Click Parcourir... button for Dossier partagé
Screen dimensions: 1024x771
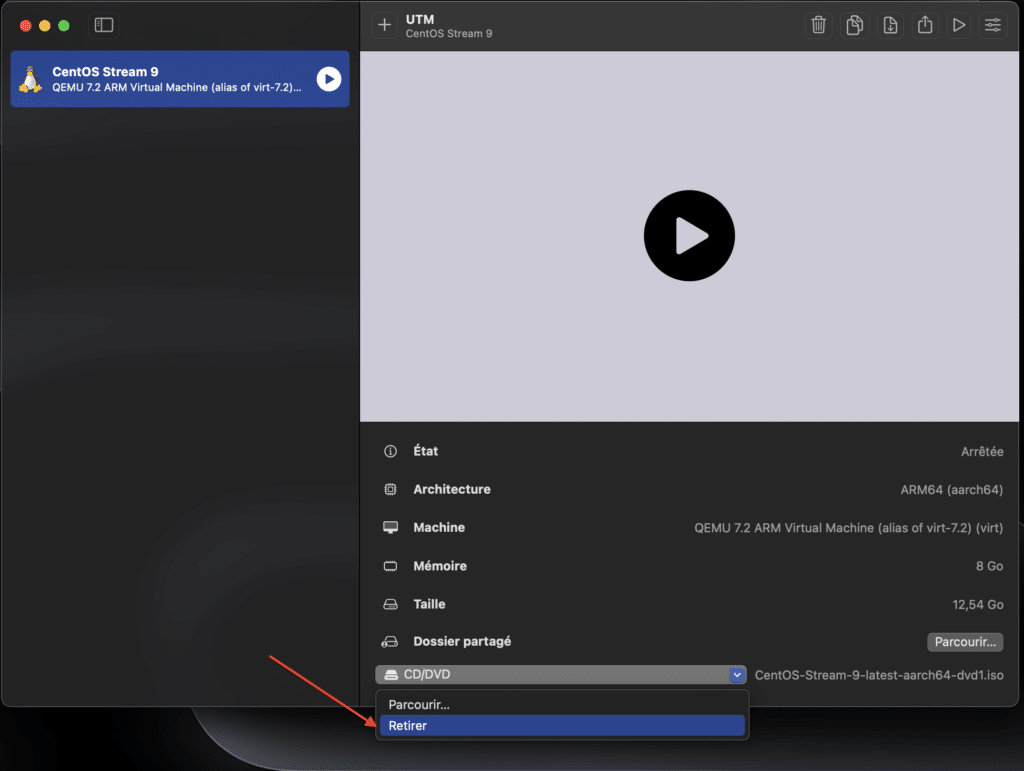pyautogui.click(x=965, y=642)
